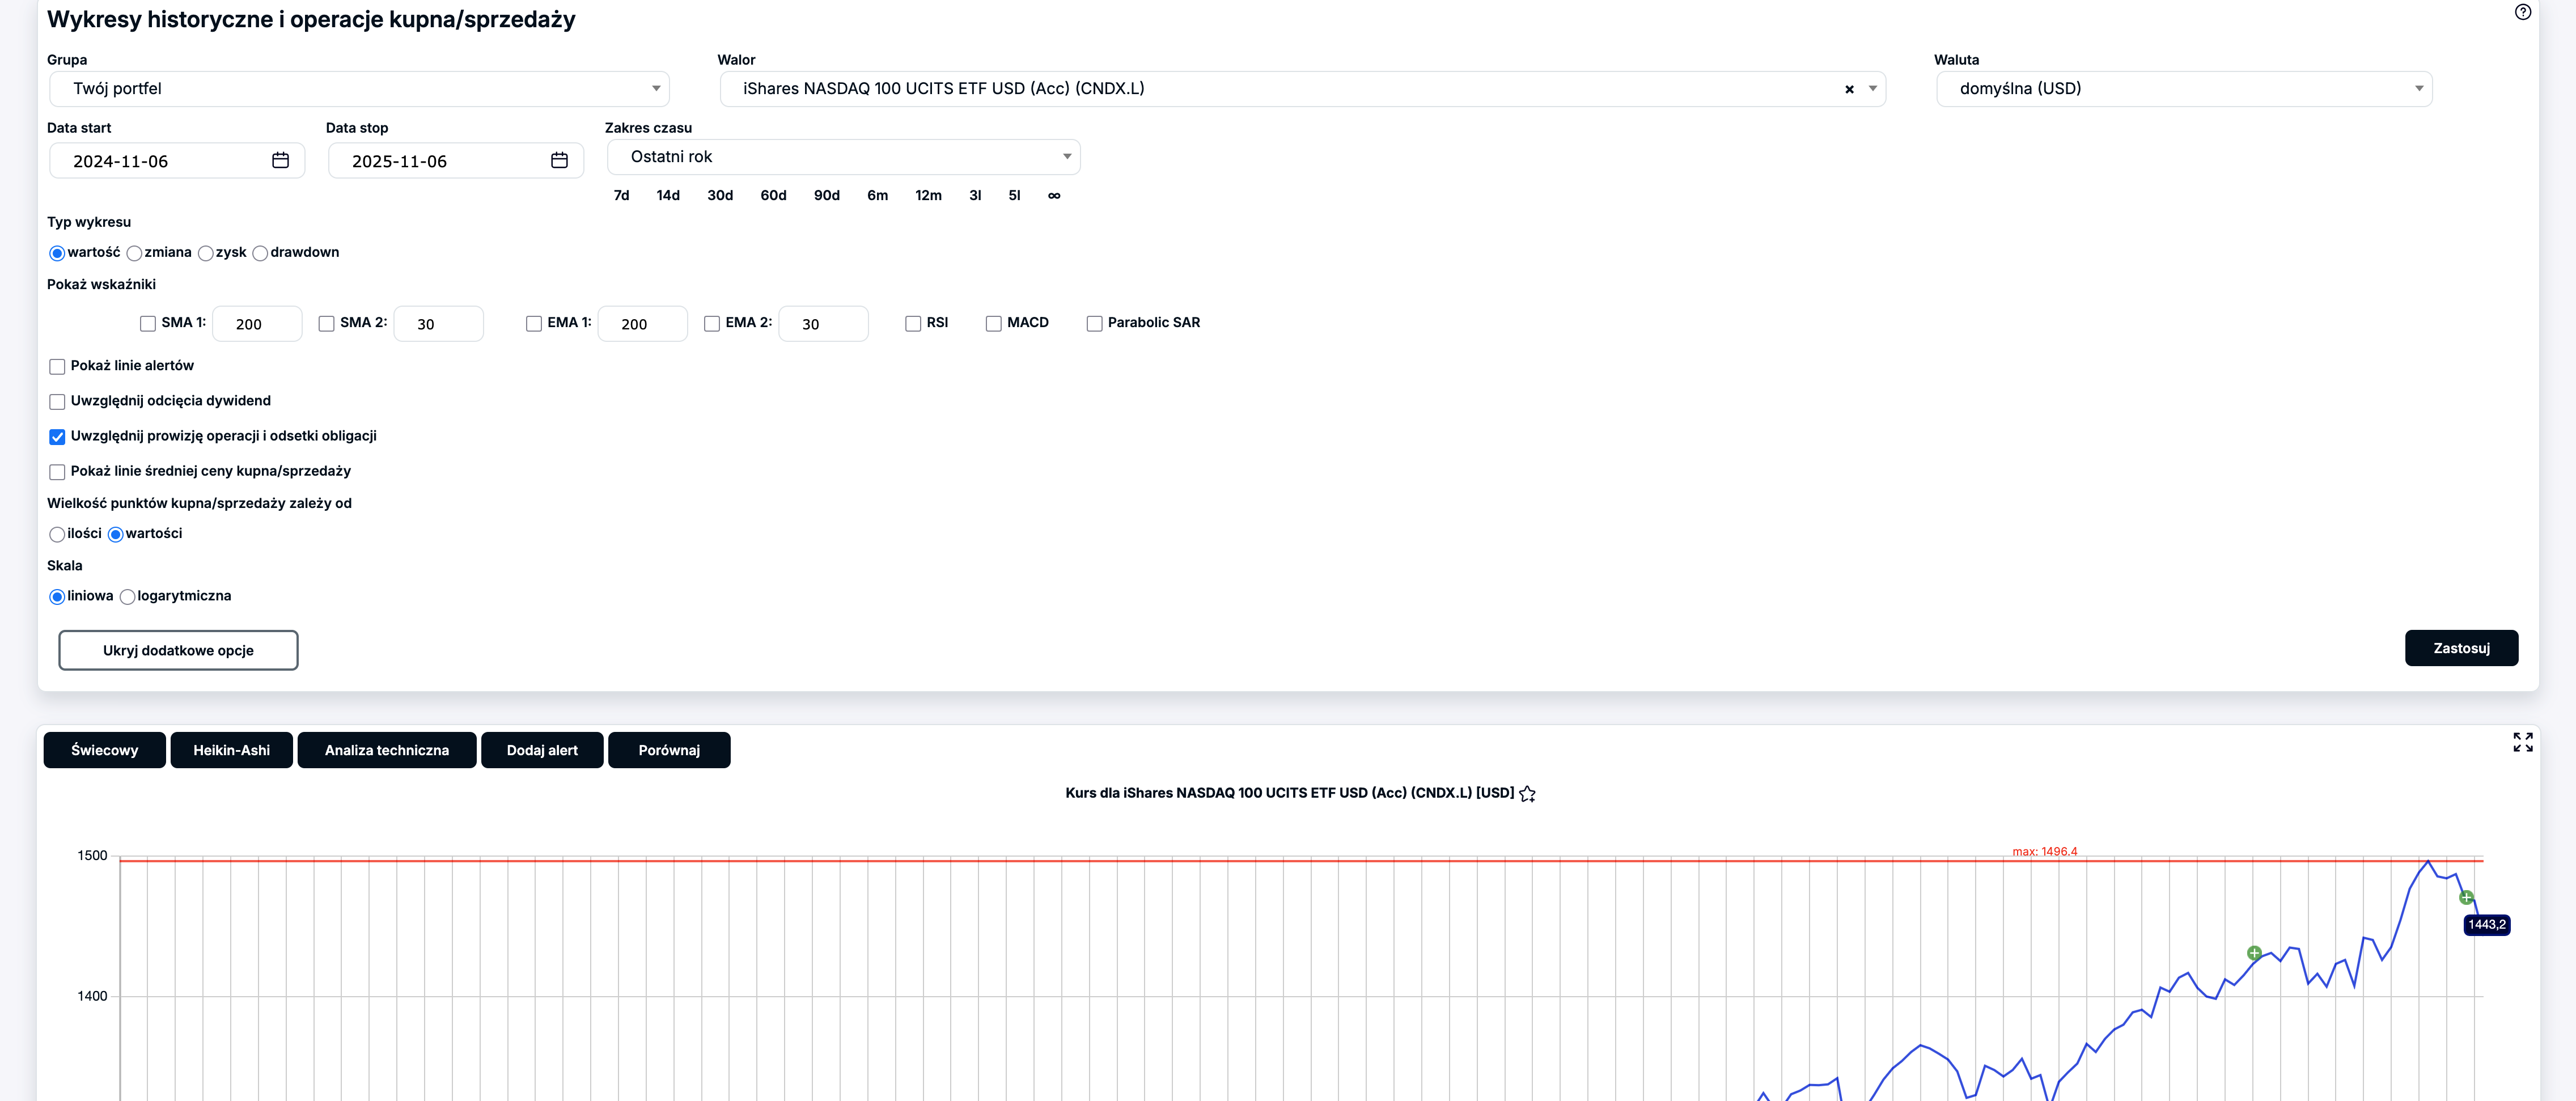Check Pokaż linie alertów
This screenshot has height=1101, width=2576.
click(58, 367)
